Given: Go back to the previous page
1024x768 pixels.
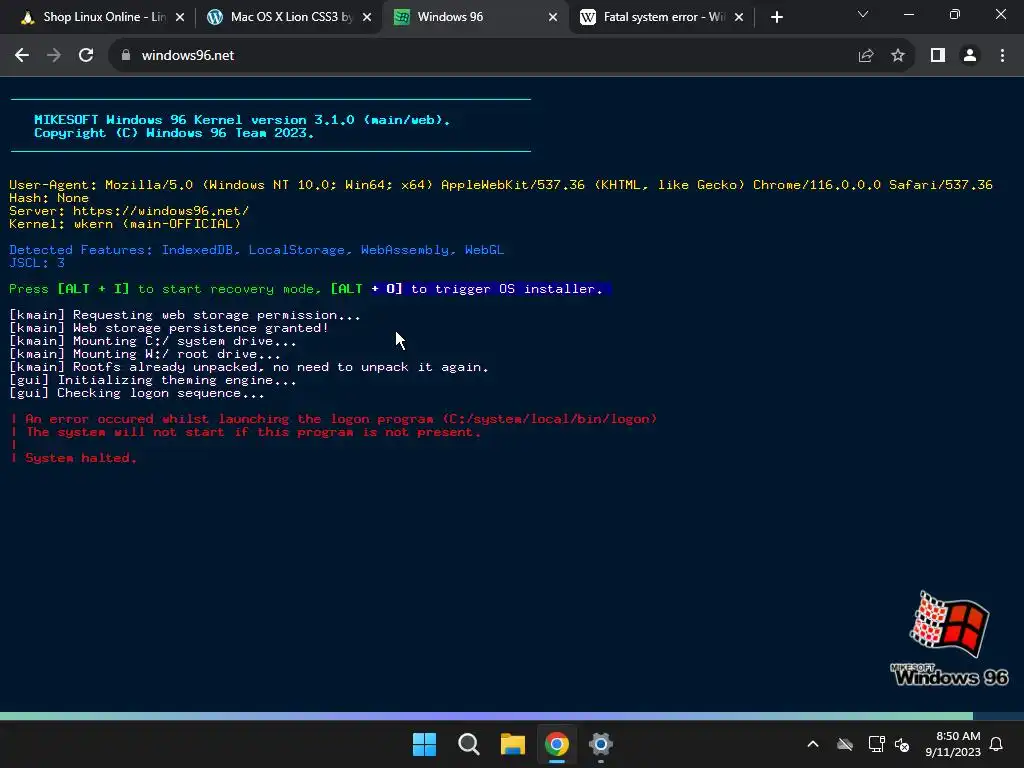Looking at the screenshot, I should click(22, 56).
